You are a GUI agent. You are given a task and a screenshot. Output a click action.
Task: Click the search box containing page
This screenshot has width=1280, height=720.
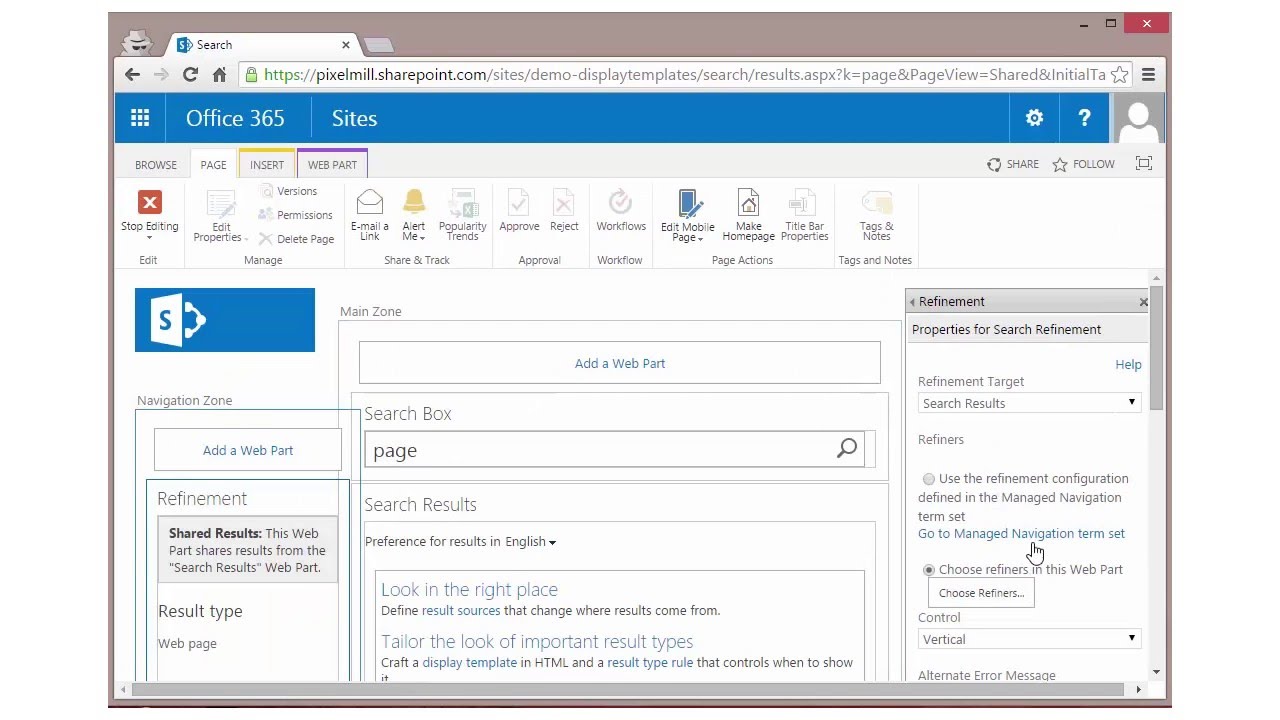(600, 450)
